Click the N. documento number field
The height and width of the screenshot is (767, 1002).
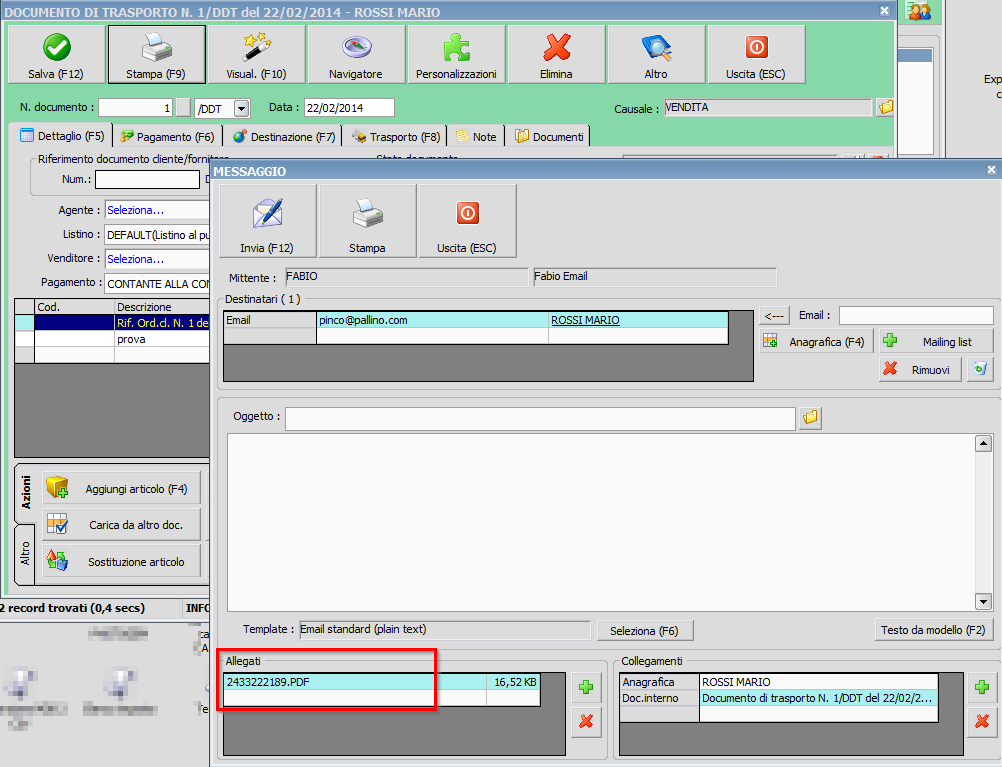click(x=135, y=108)
